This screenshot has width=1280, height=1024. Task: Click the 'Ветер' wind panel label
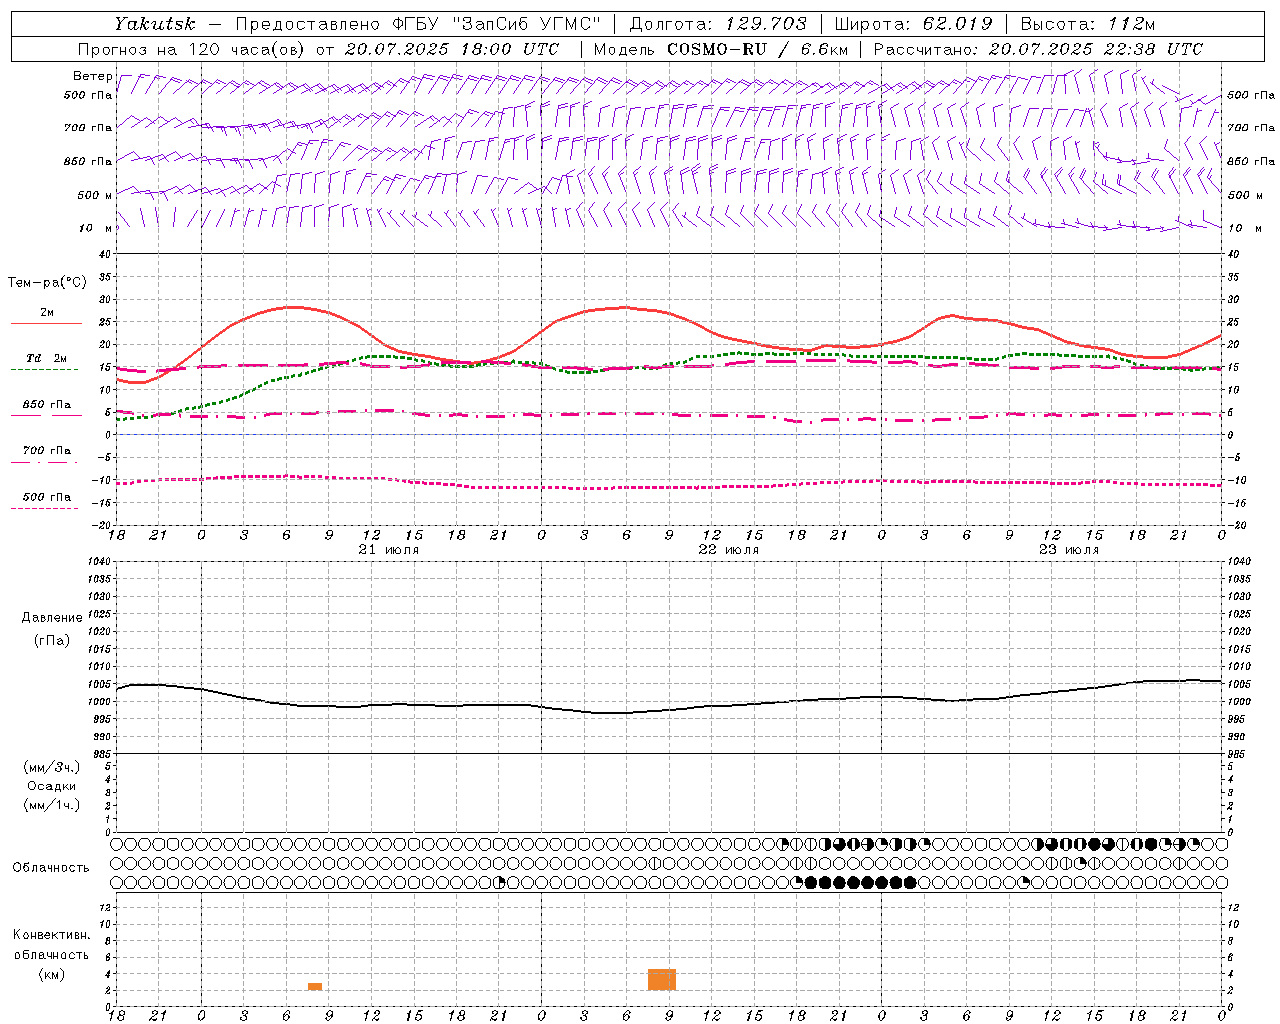pyautogui.click(x=92, y=76)
